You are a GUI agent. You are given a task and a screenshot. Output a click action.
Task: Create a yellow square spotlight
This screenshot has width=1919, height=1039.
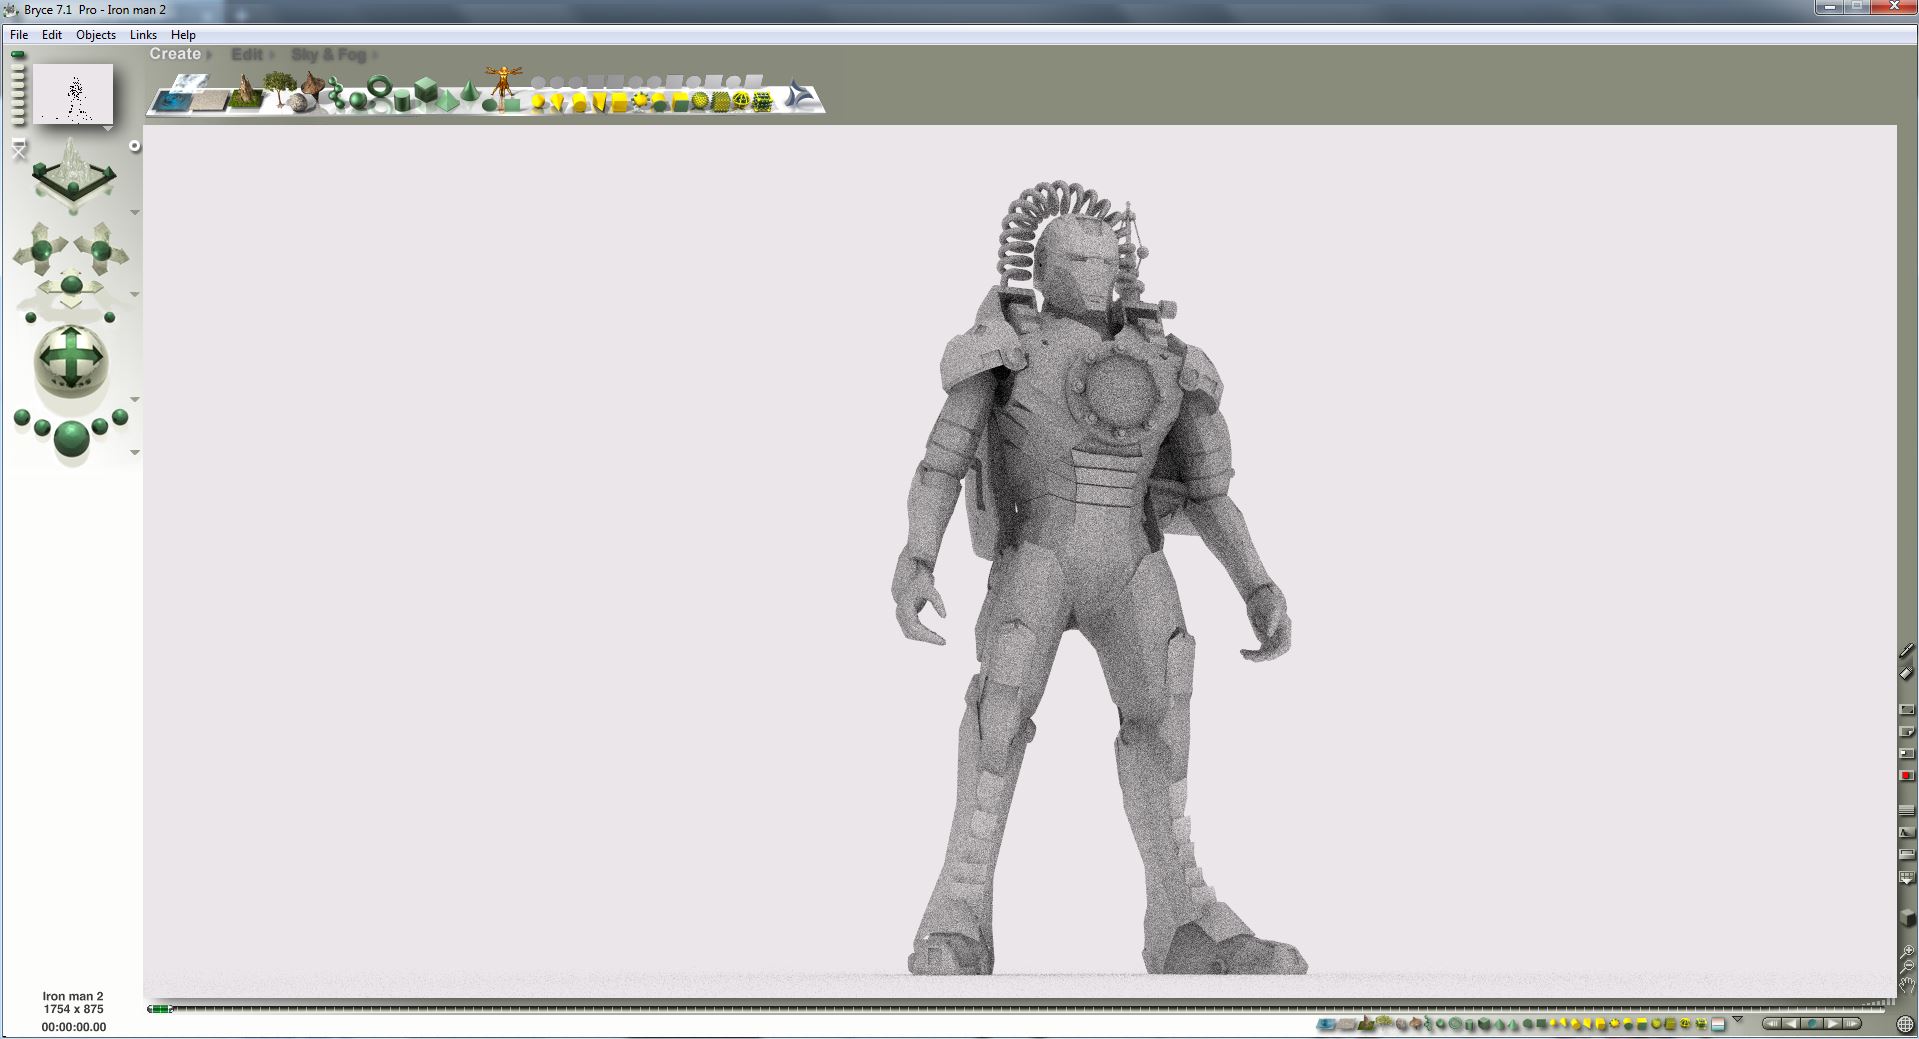pyautogui.click(x=598, y=101)
